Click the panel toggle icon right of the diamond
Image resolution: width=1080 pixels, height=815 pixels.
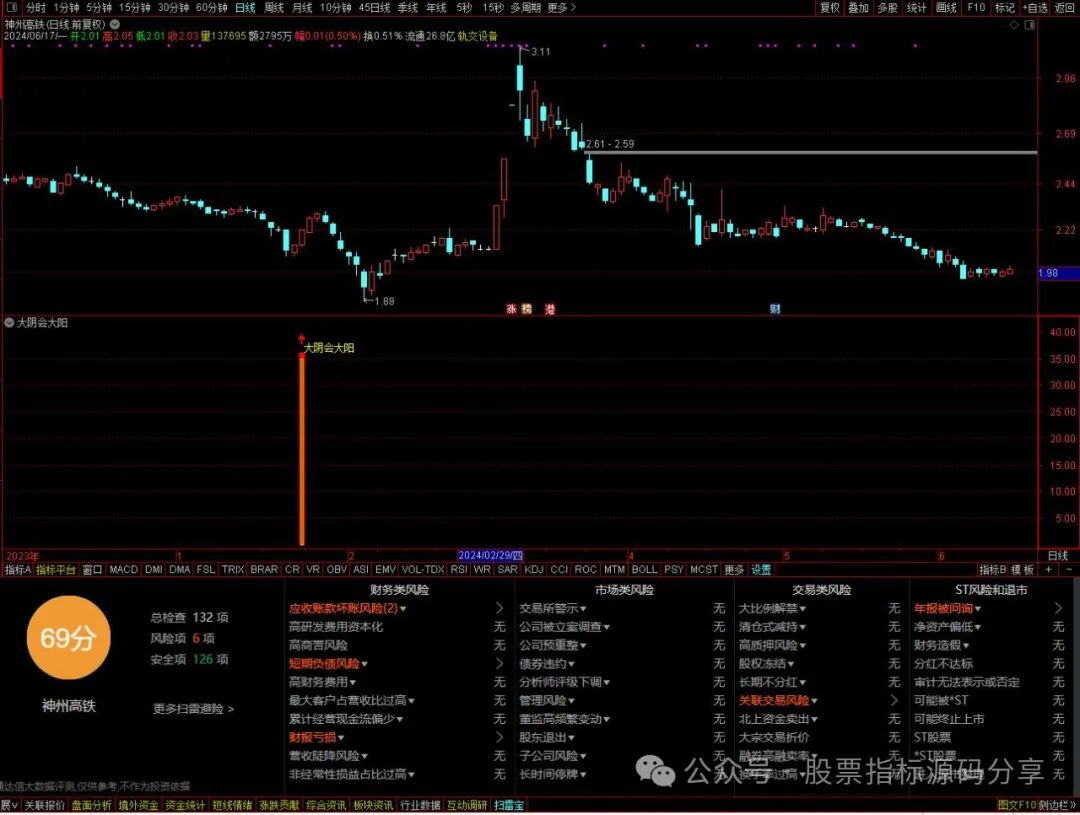(1030, 25)
